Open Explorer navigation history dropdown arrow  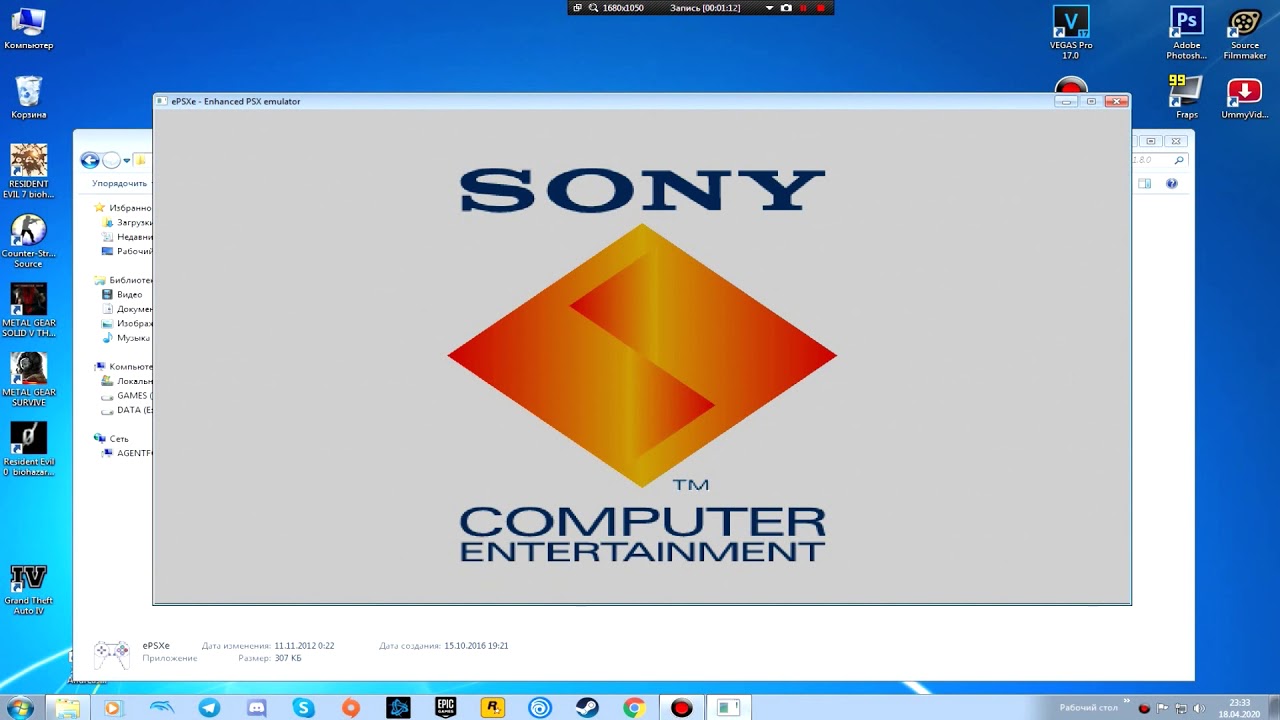pos(127,161)
